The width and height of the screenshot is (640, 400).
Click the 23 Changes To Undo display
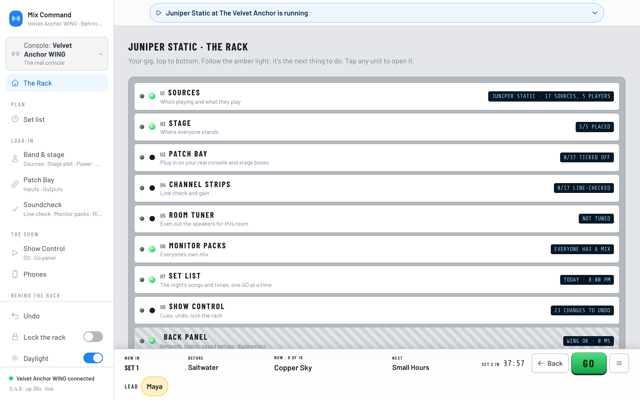coord(582,311)
